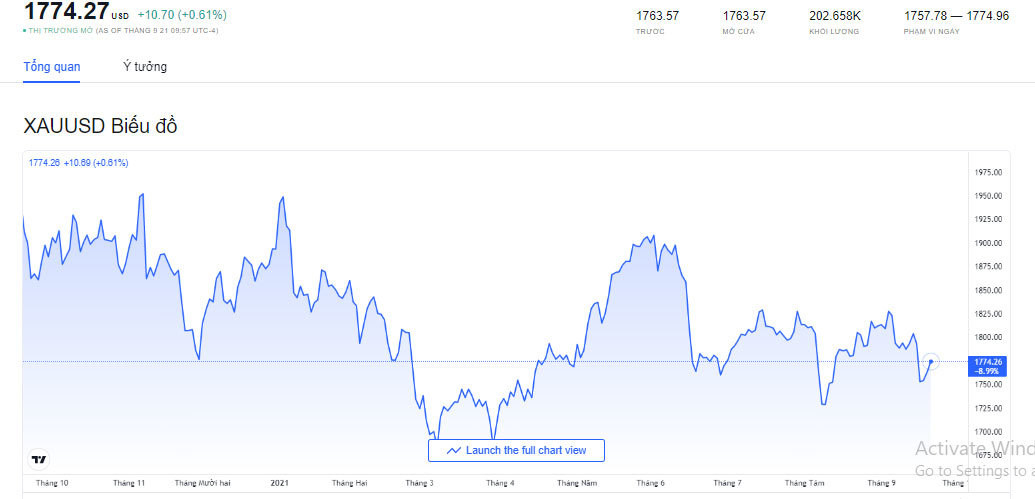The image size is (1035, 499).
Task: Click the XAUUSD Biểu đồ chart title
Action: pyautogui.click(x=100, y=126)
